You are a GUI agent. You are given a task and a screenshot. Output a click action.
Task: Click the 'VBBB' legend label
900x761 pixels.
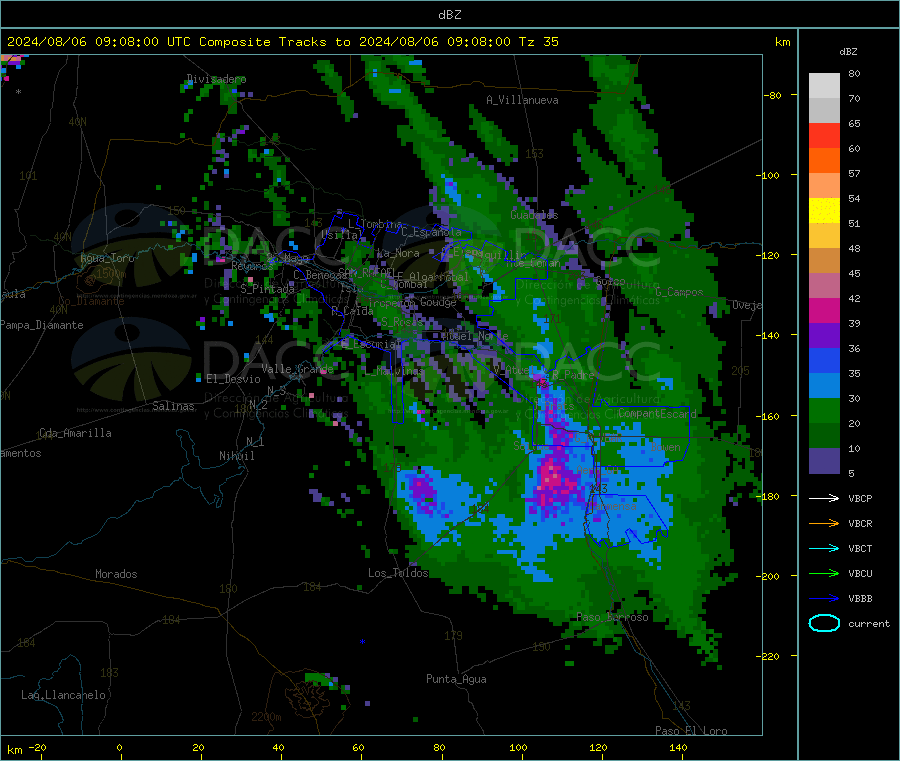tap(860, 598)
